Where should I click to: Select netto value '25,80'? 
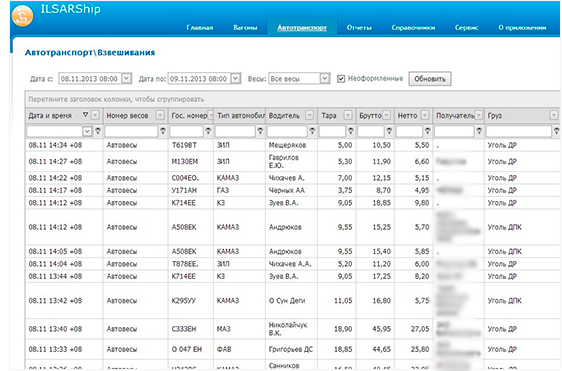(420, 349)
